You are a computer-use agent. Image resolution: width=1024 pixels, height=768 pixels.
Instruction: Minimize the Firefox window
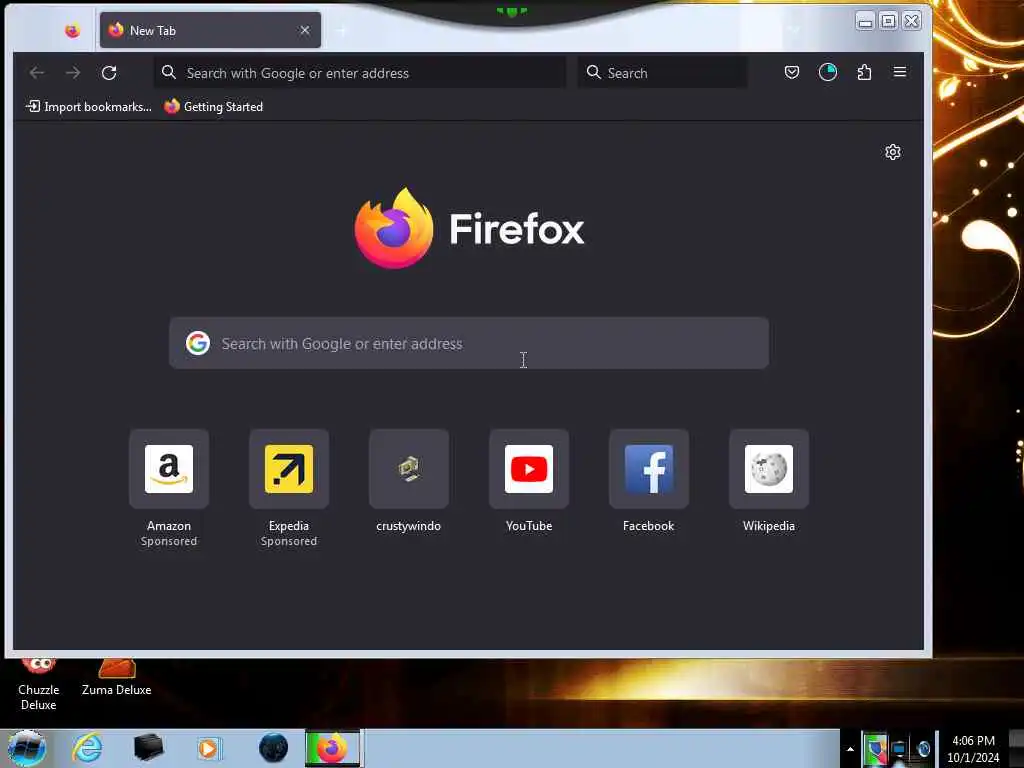865,21
